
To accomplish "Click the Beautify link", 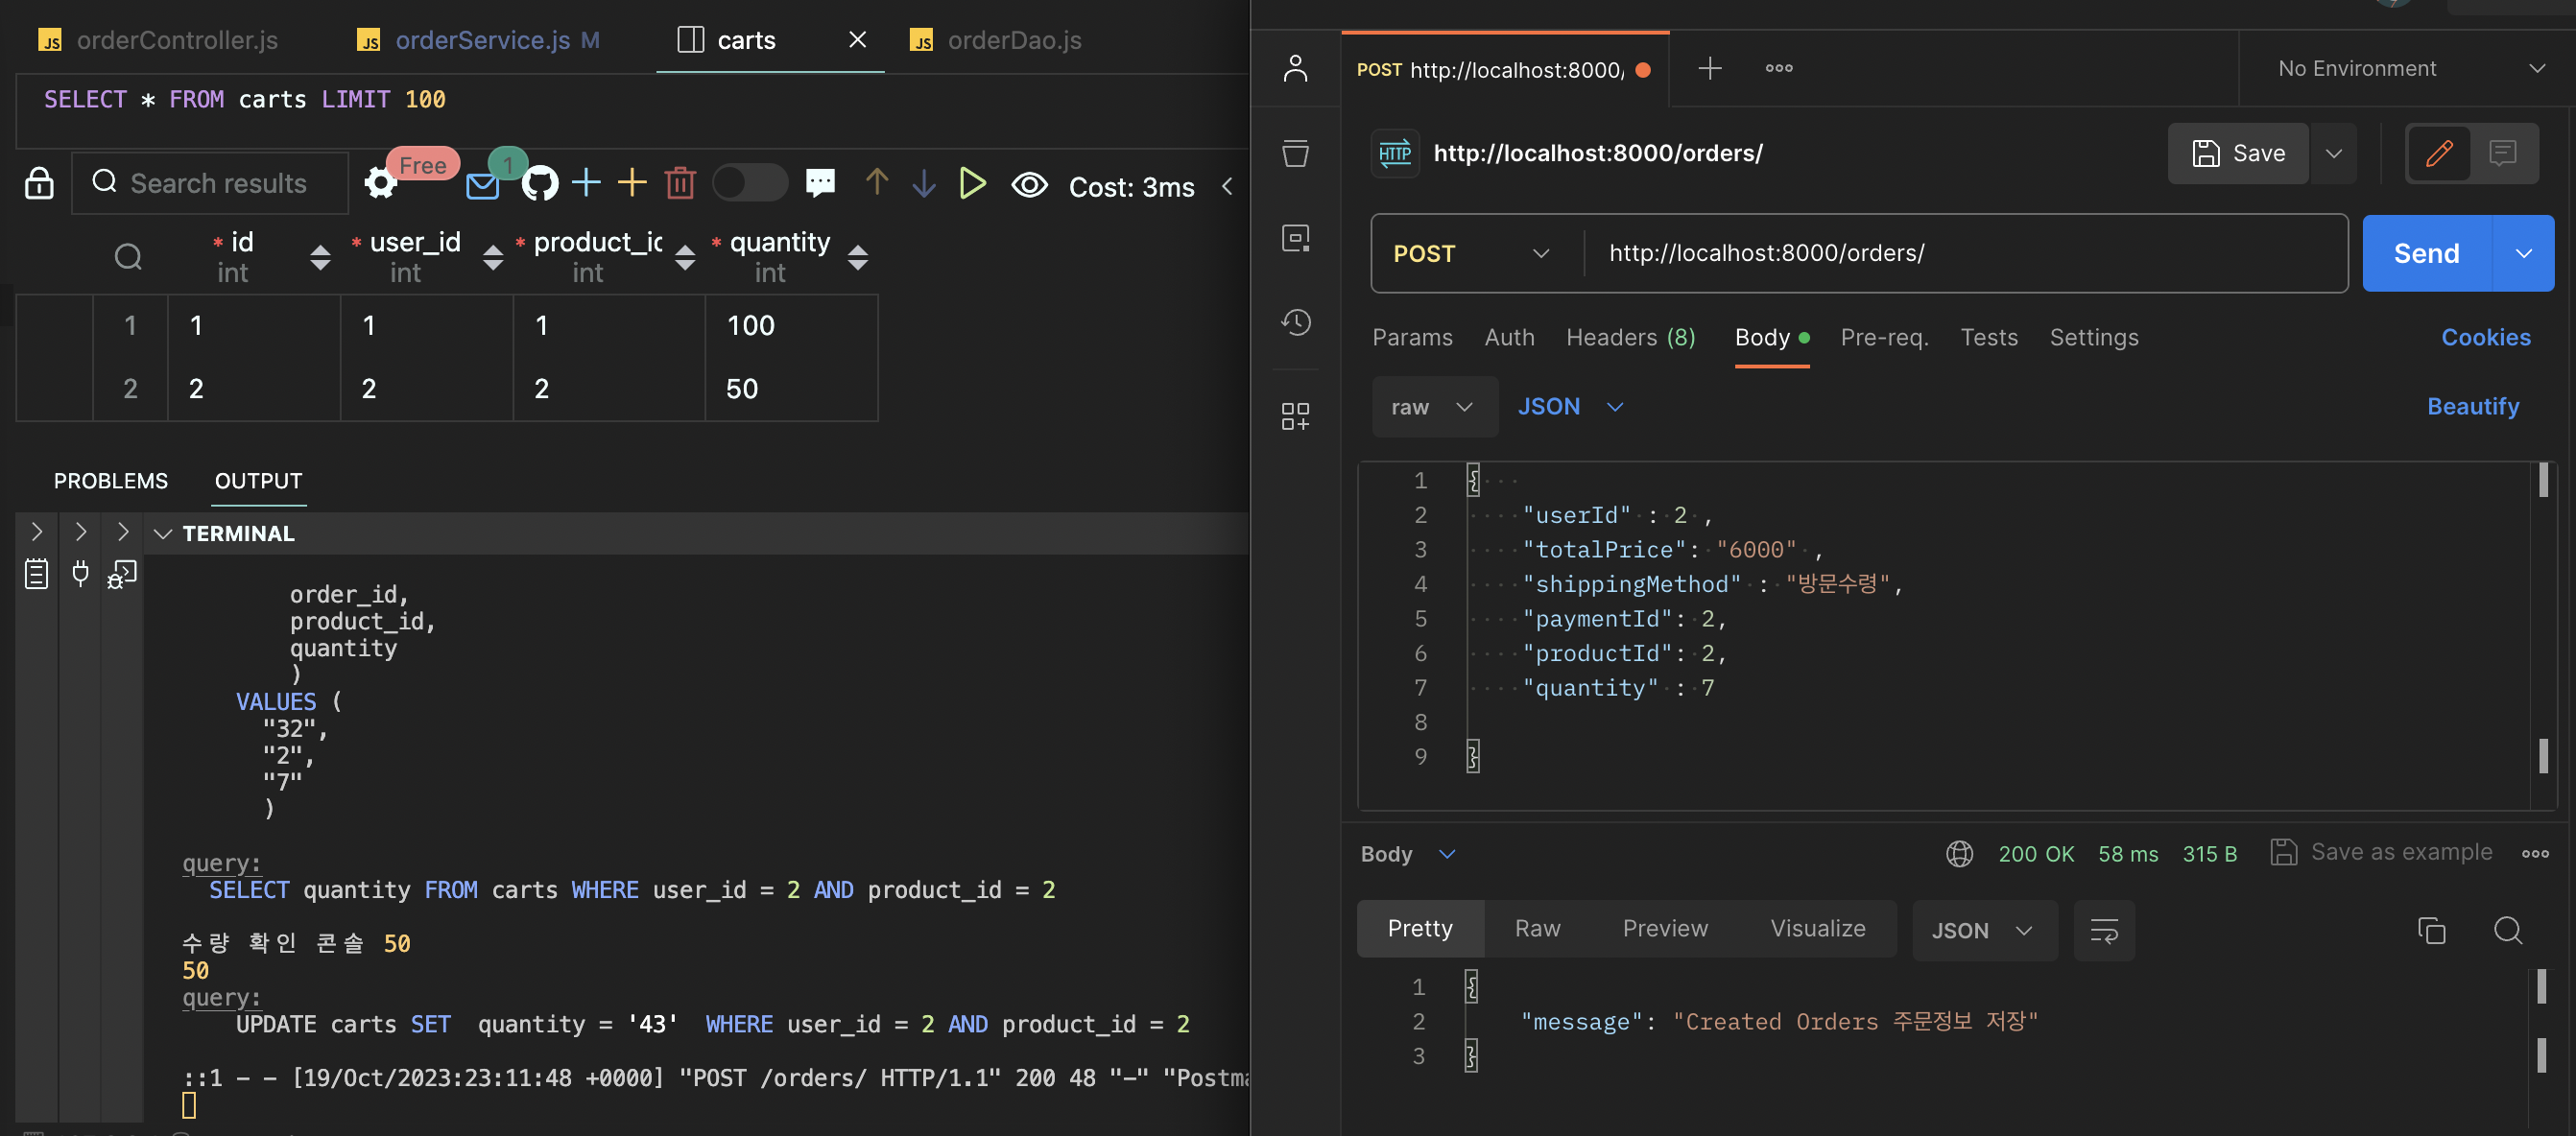I will pos(2472,406).
